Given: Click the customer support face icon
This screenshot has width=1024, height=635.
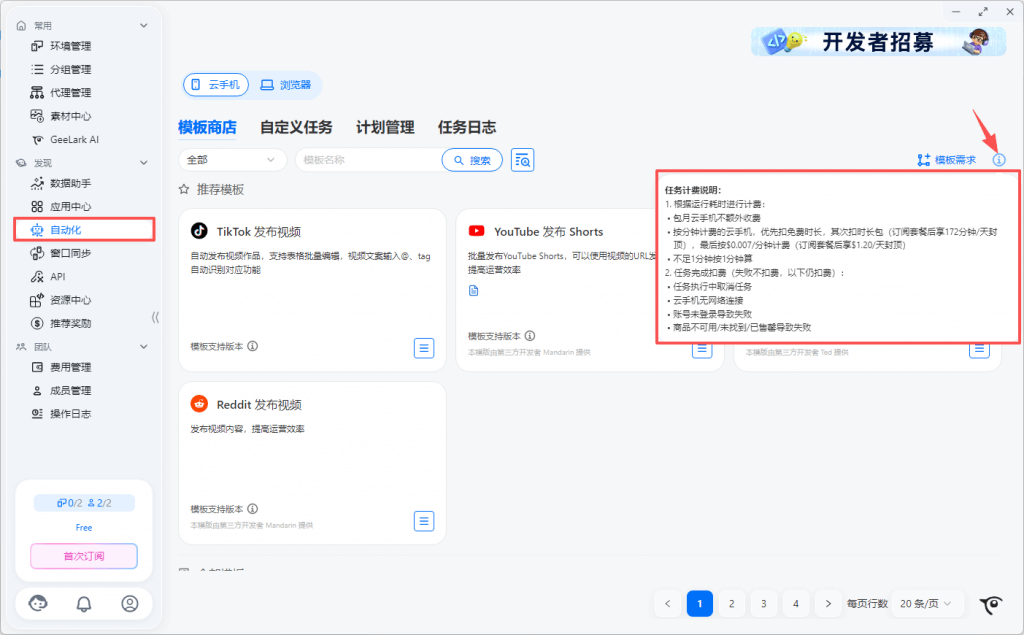Looking at the screenshot, I should coord(39,603).
